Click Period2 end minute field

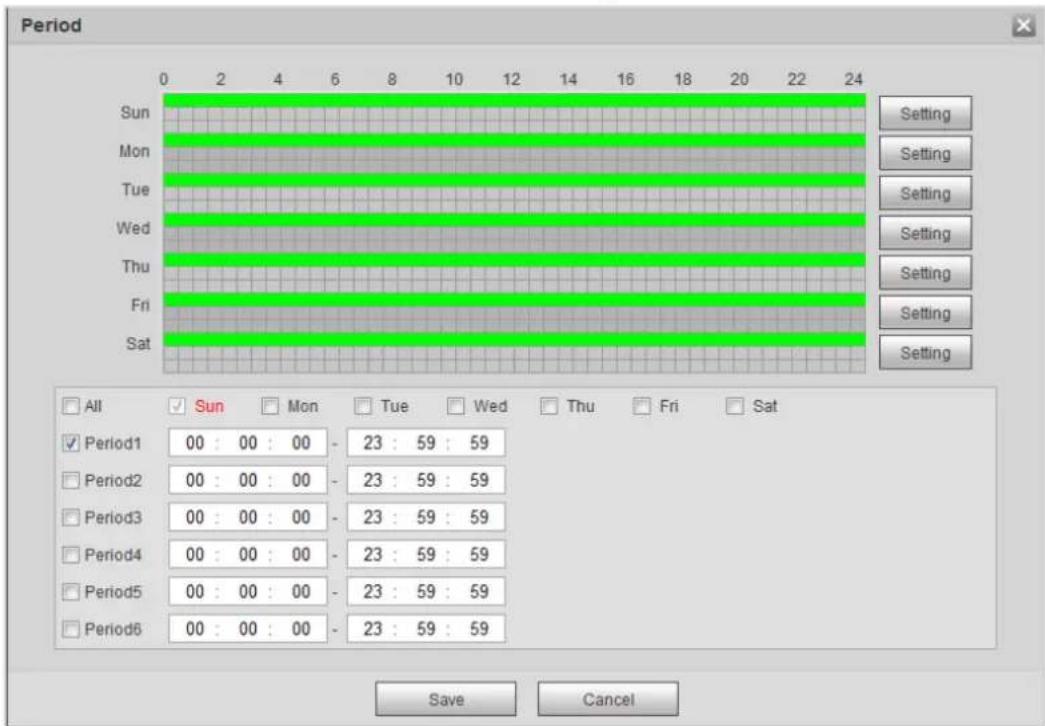(x=426, y=481)
